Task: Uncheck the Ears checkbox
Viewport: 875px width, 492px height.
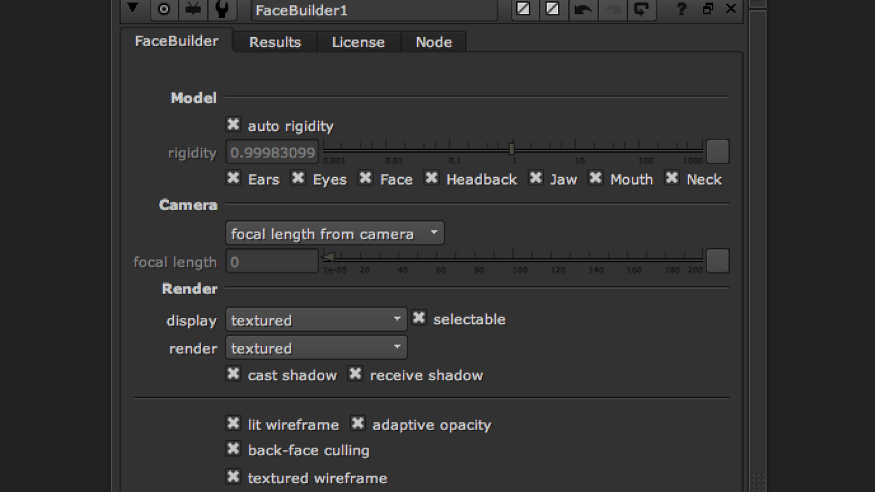Action: (233, 178)
